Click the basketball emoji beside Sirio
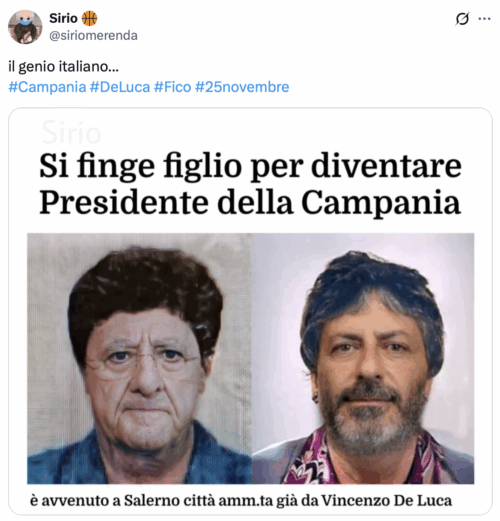 click(89, 18)
